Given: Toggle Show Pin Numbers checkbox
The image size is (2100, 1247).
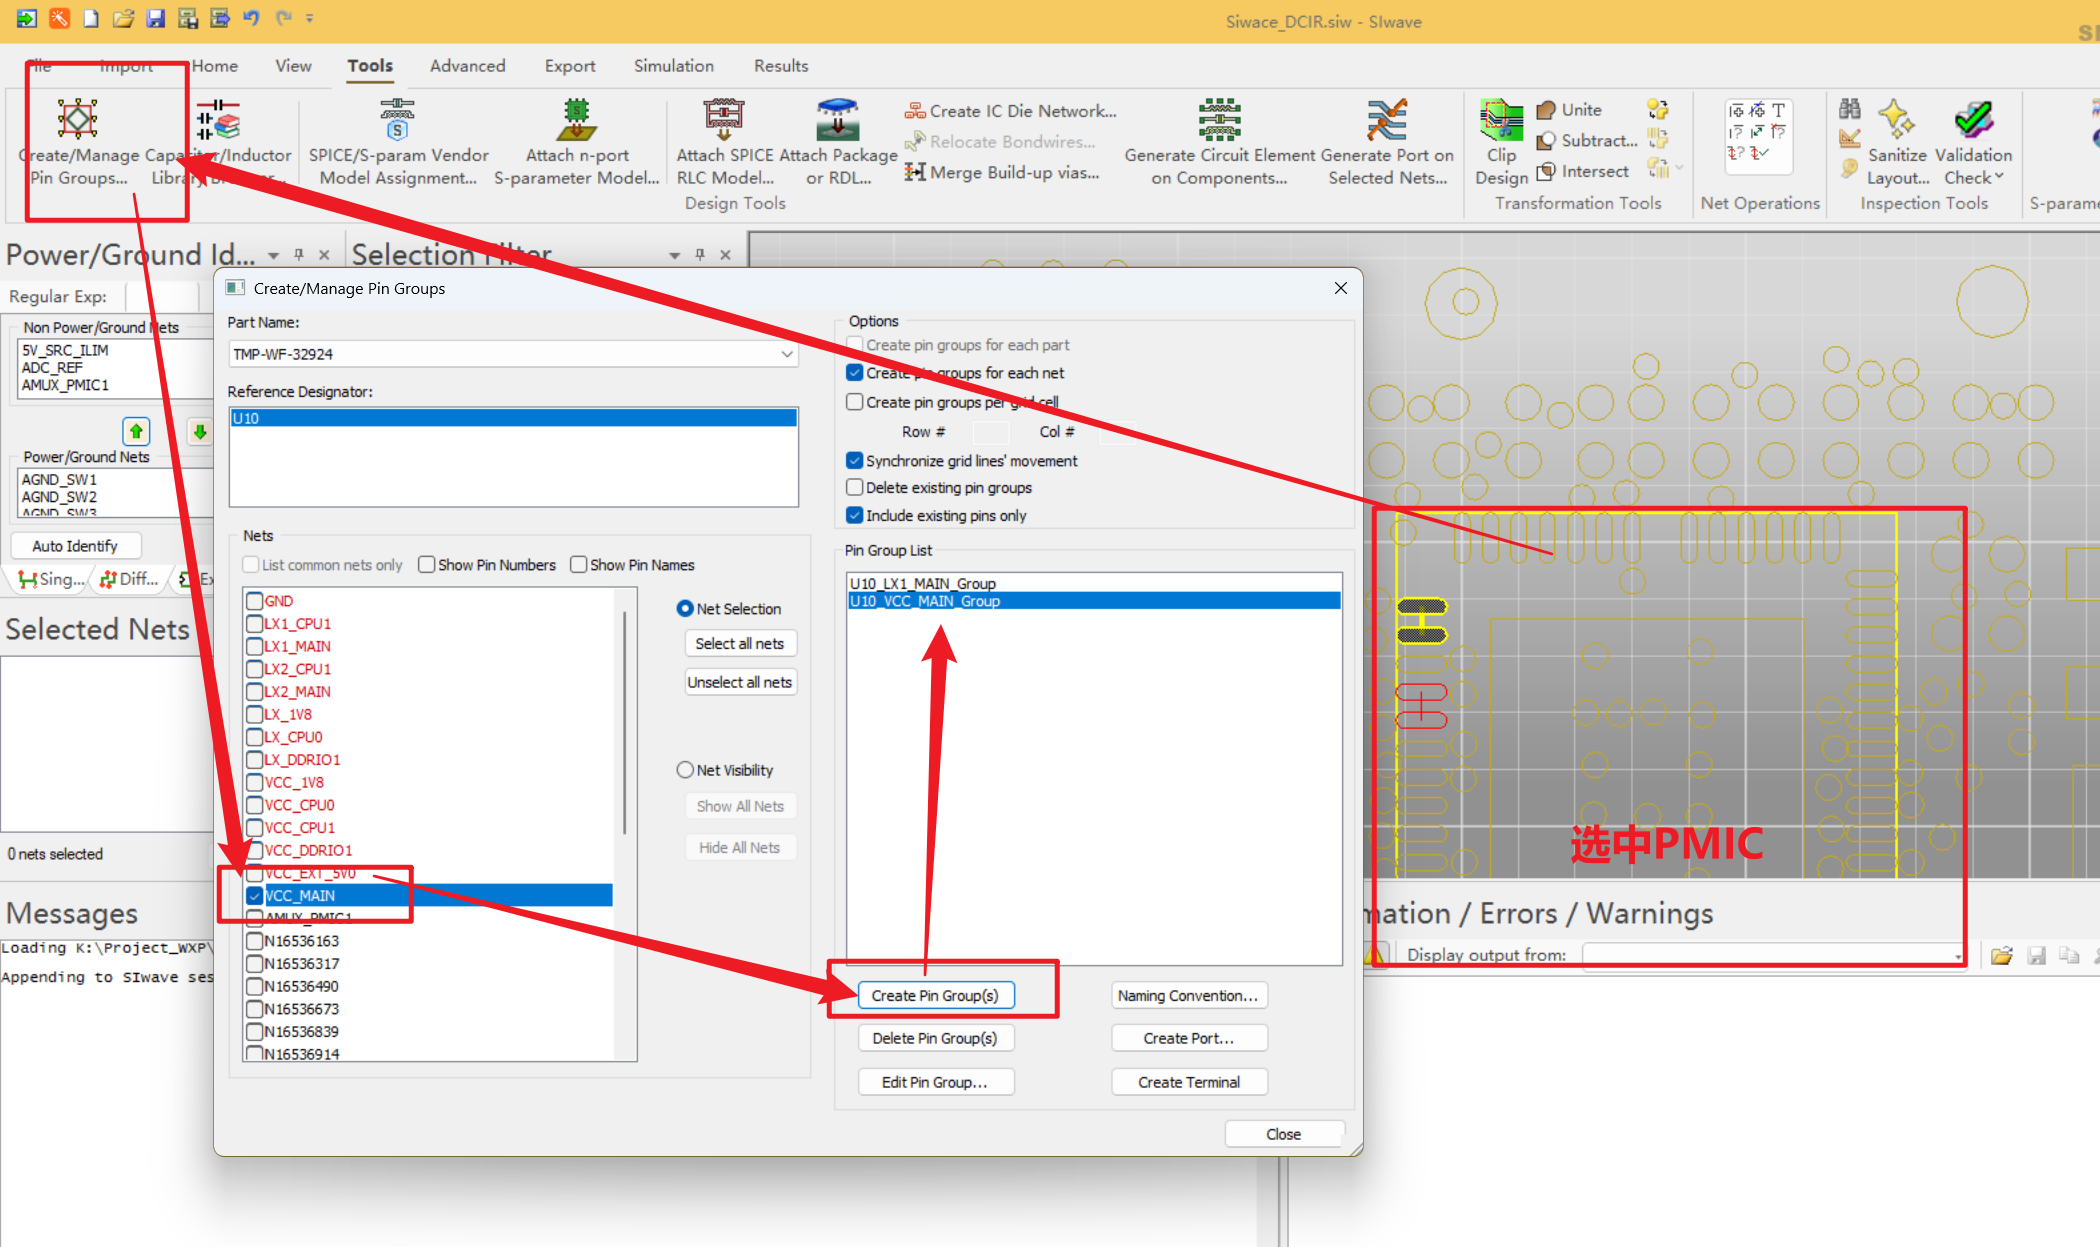Looking at the screenshot, I should pos(427,565).
